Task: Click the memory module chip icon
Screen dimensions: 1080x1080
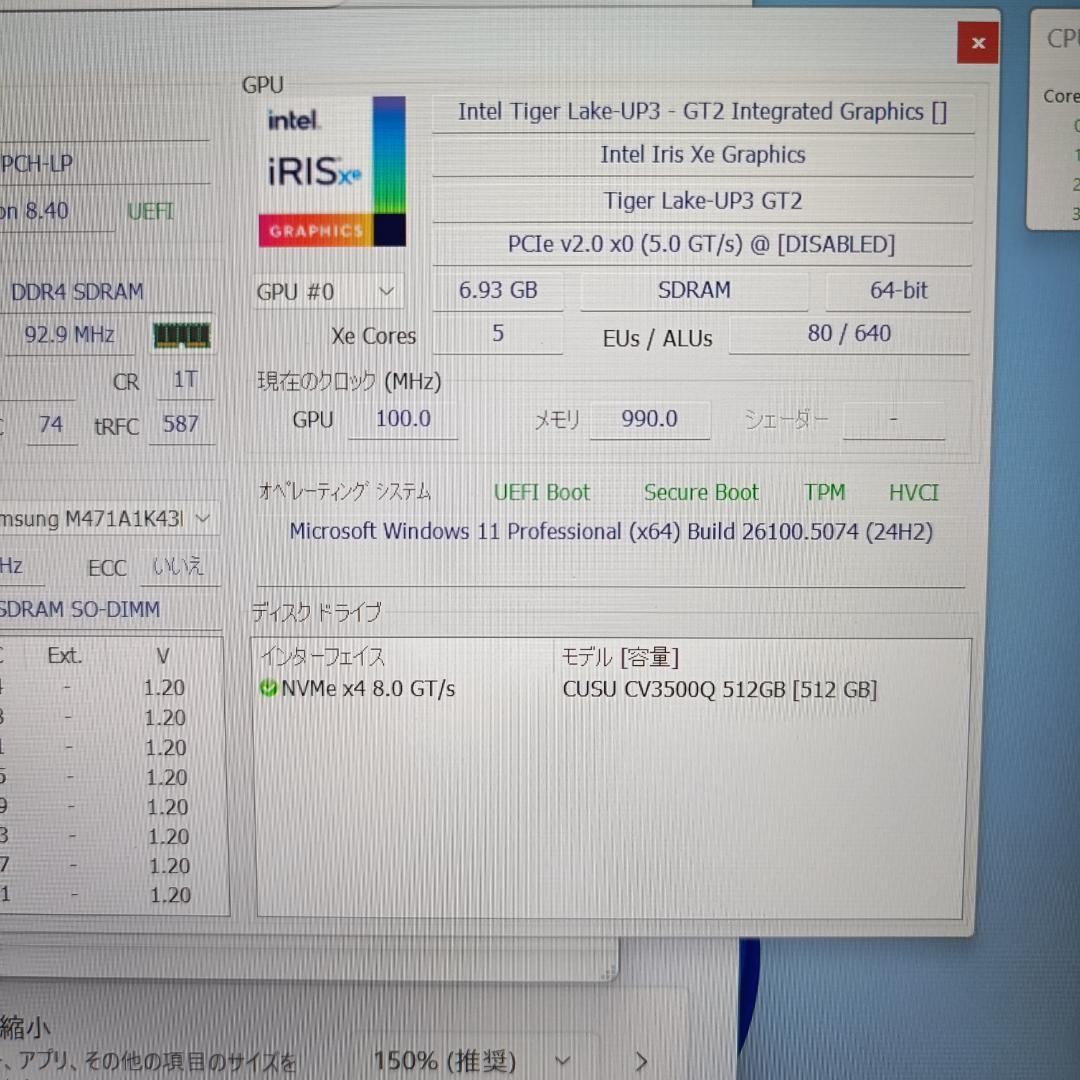Action: click(182, 335)
